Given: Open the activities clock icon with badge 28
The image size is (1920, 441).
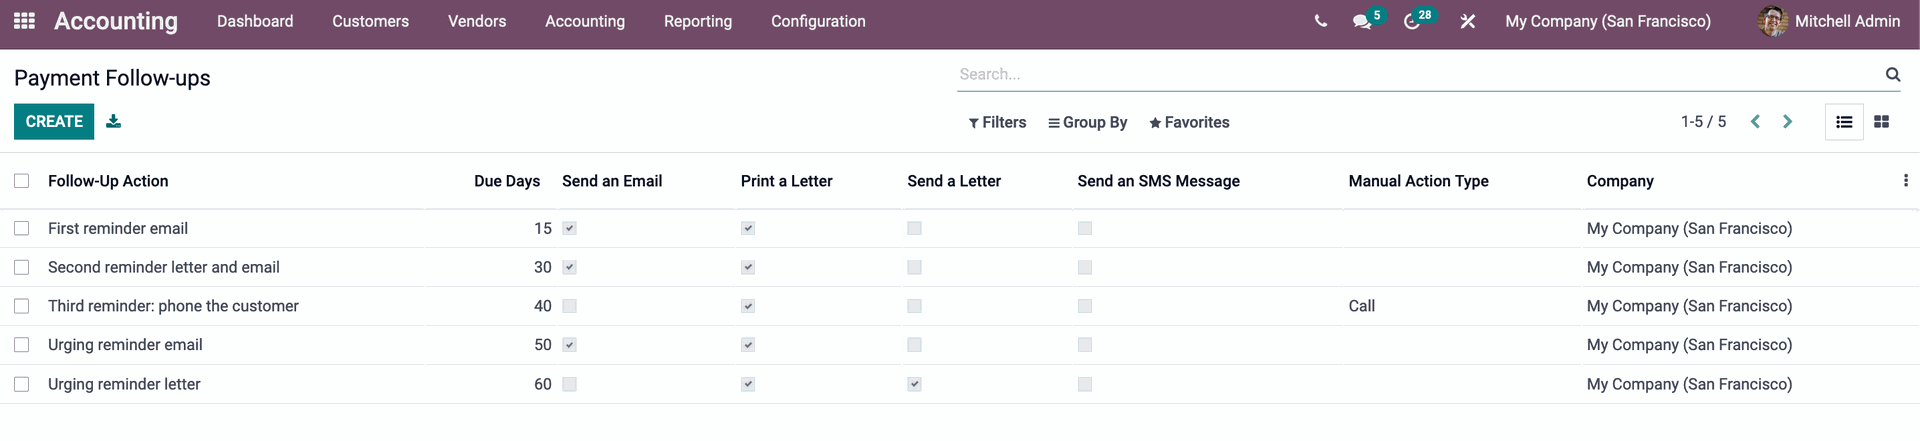Looking at the screenshot, I should click(1413, 21).
